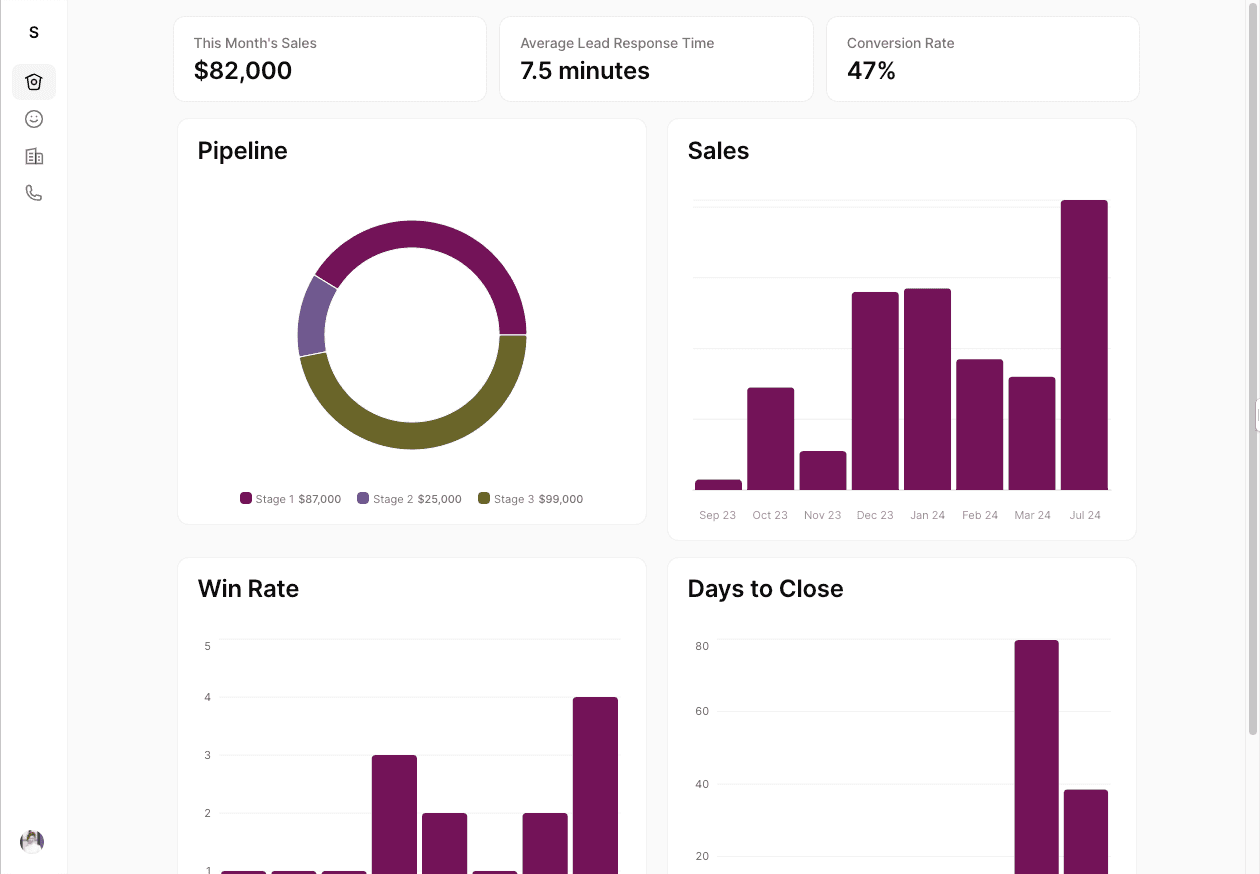Click the Win Rate chart title
The width and height of the screenshot is (1260, 874).
pos(248,588)
